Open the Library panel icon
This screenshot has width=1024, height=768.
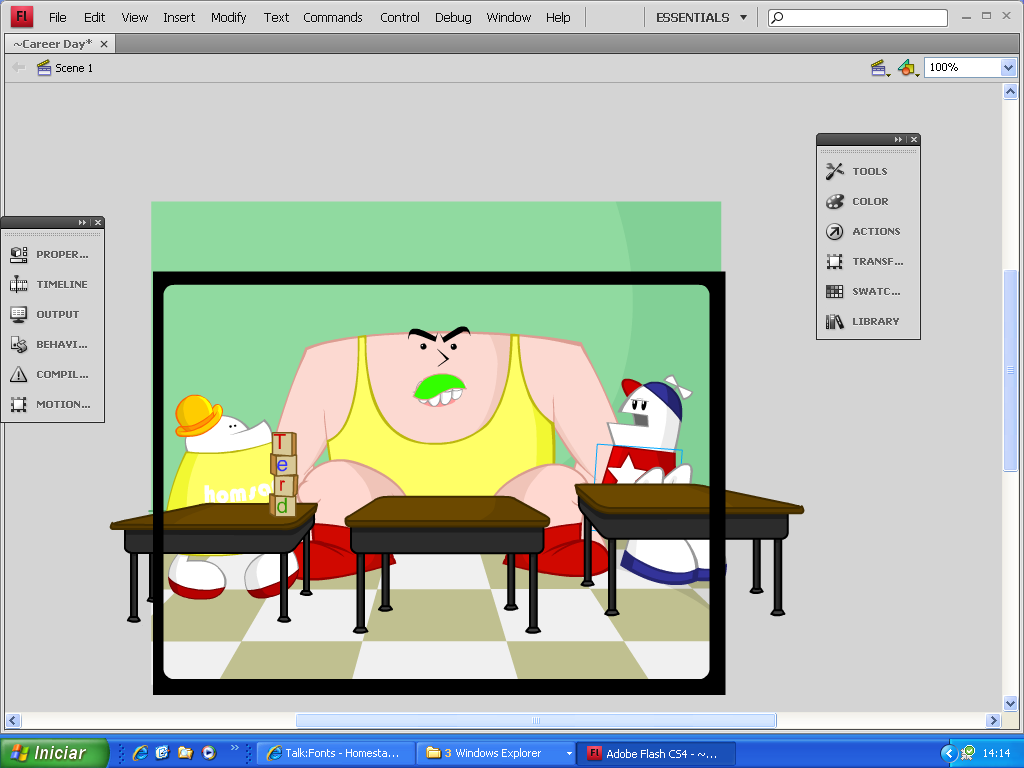pyautogui.click(x=835, y=321)
